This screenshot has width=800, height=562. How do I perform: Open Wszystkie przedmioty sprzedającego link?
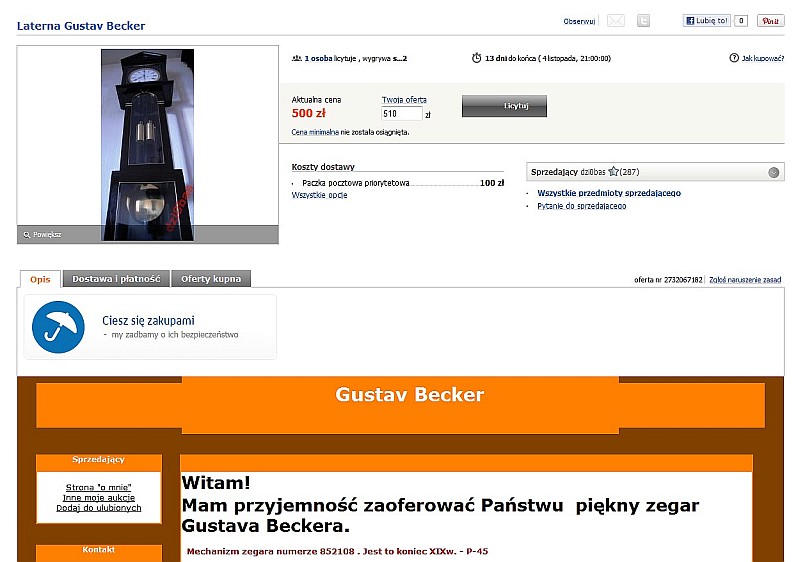[x=609, y=193]
